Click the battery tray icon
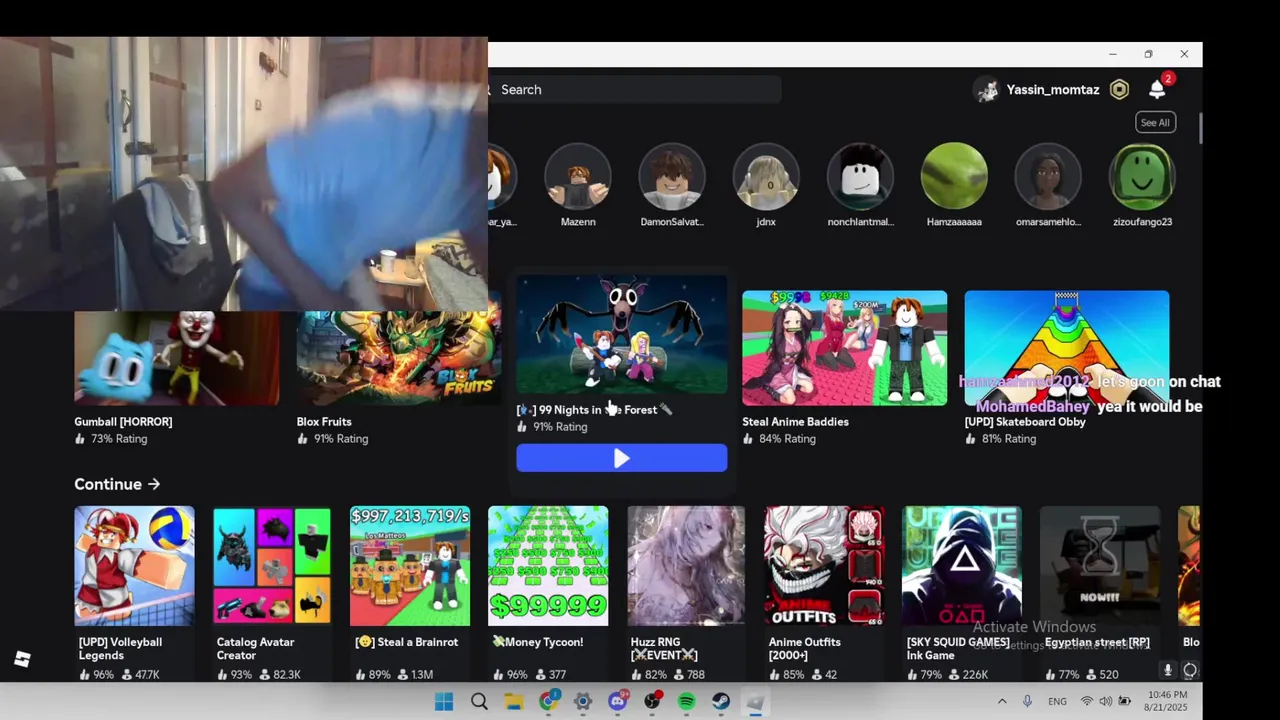 click(1124, 702)
